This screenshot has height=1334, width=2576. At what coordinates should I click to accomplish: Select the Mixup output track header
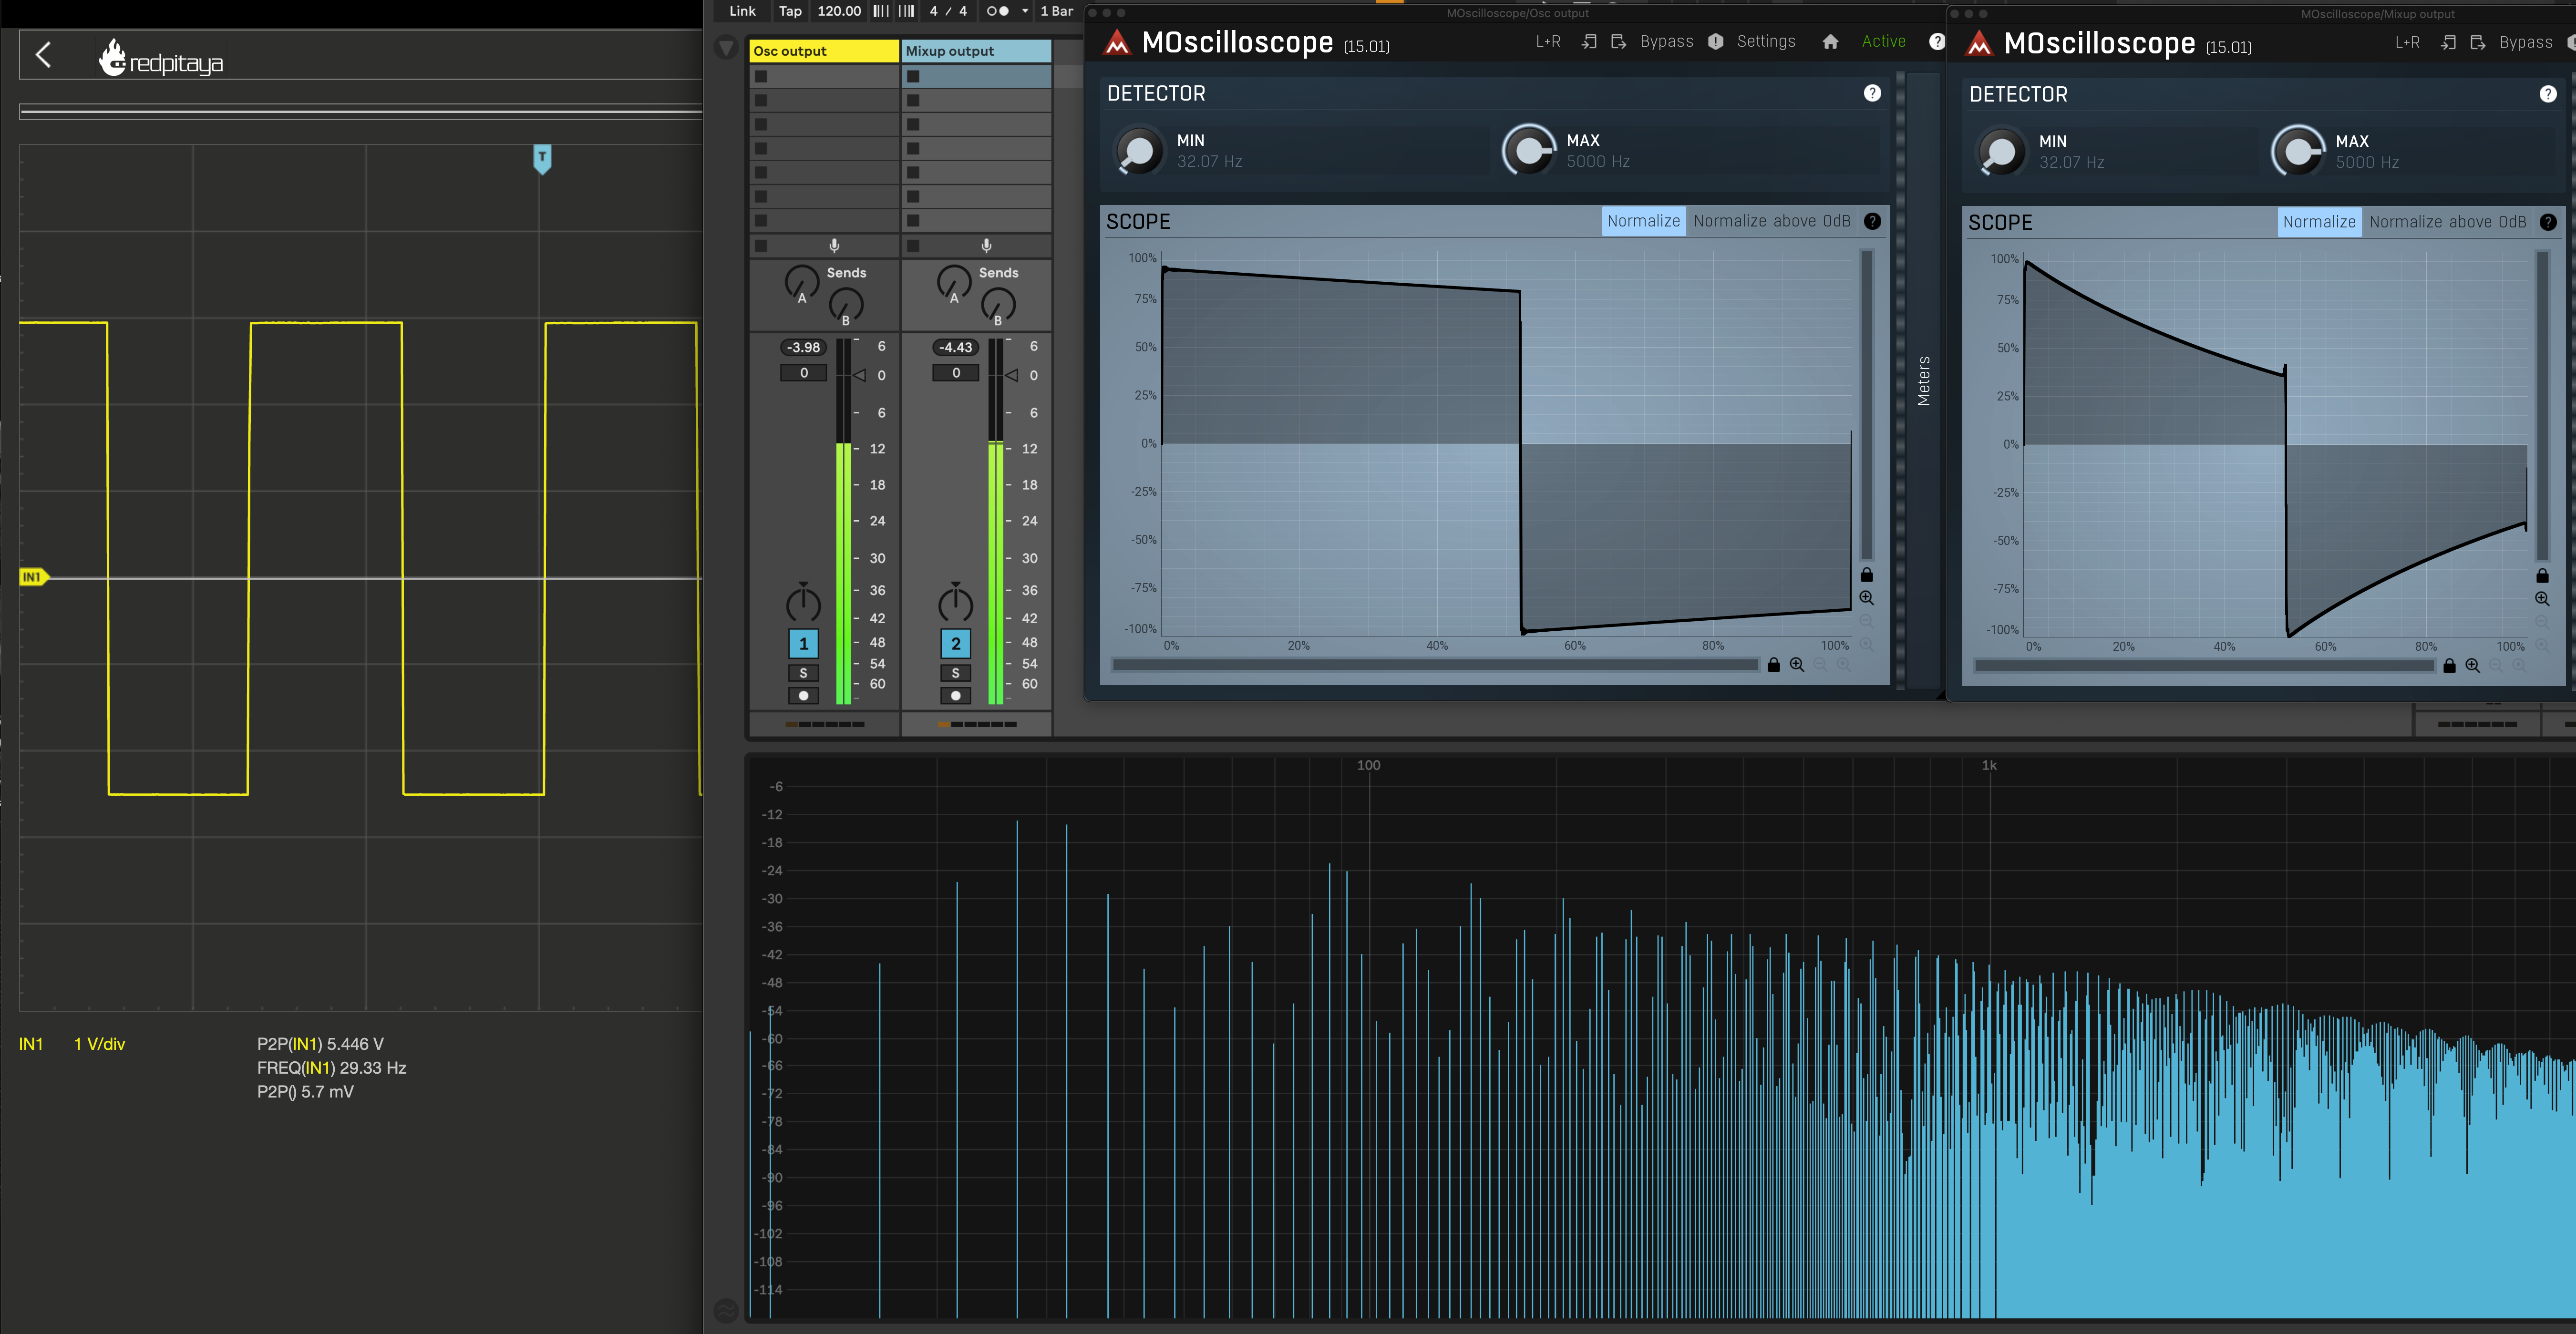(976, 51)
